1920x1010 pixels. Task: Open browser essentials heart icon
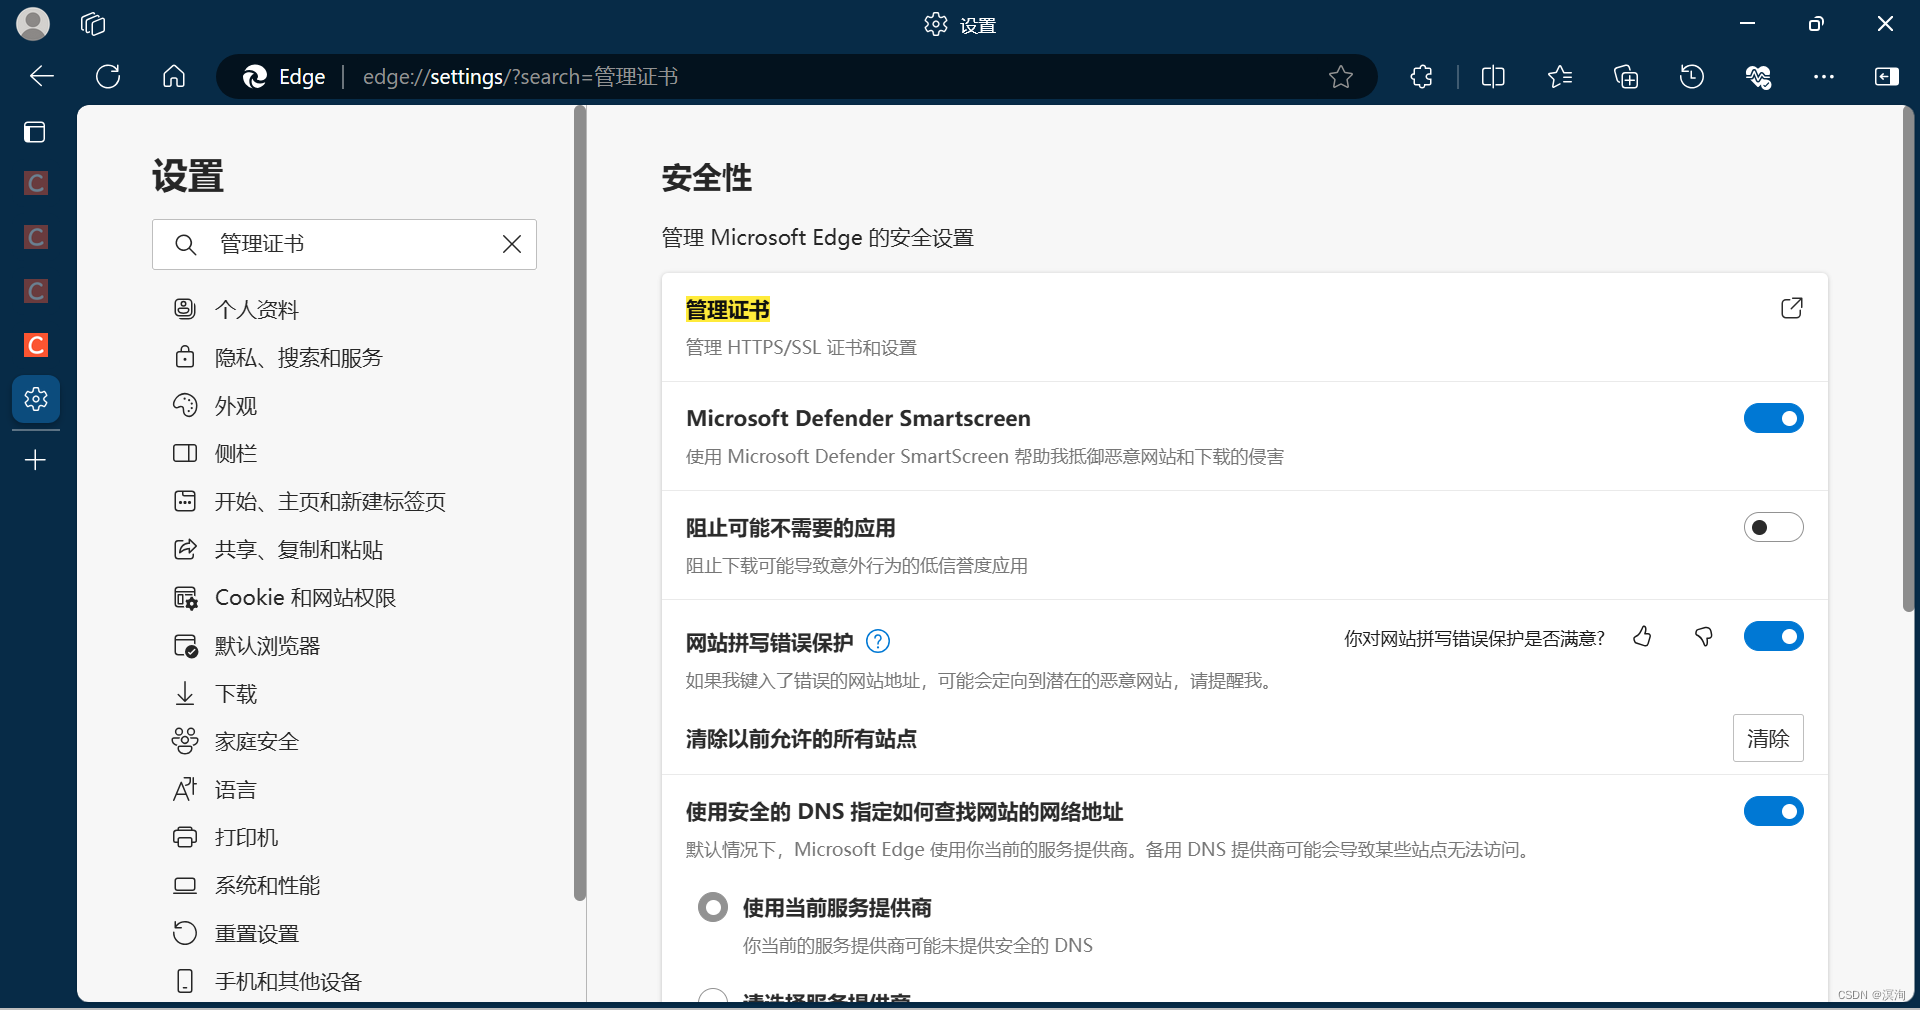[x=1758, y=76]
